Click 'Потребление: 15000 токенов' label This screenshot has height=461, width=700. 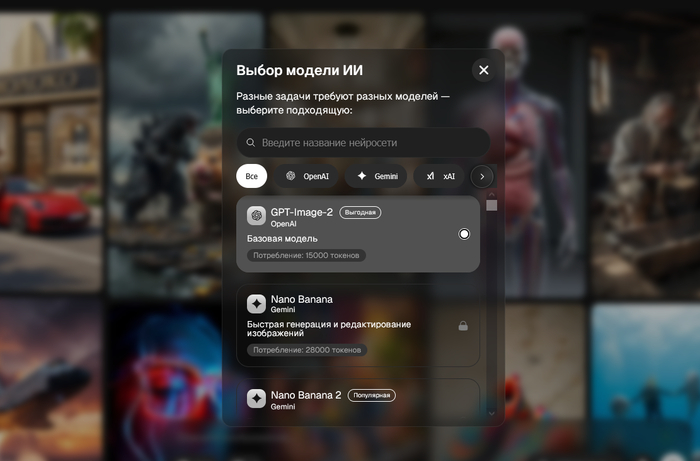(x=306, y=255)
